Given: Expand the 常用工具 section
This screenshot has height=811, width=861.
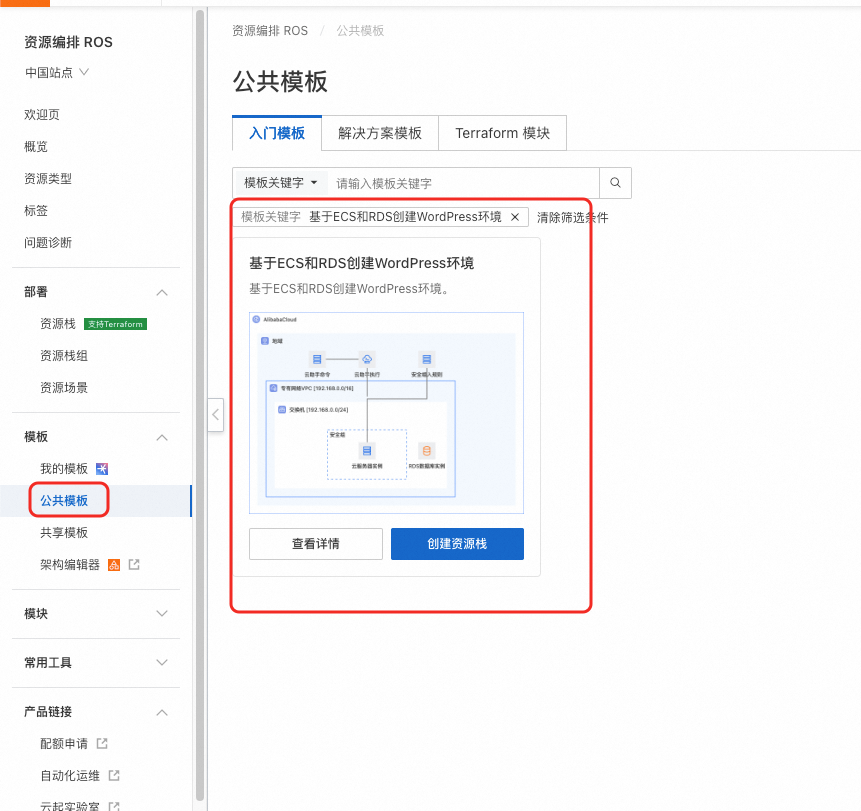Looking at the screenshot, I should coord(162,663).
